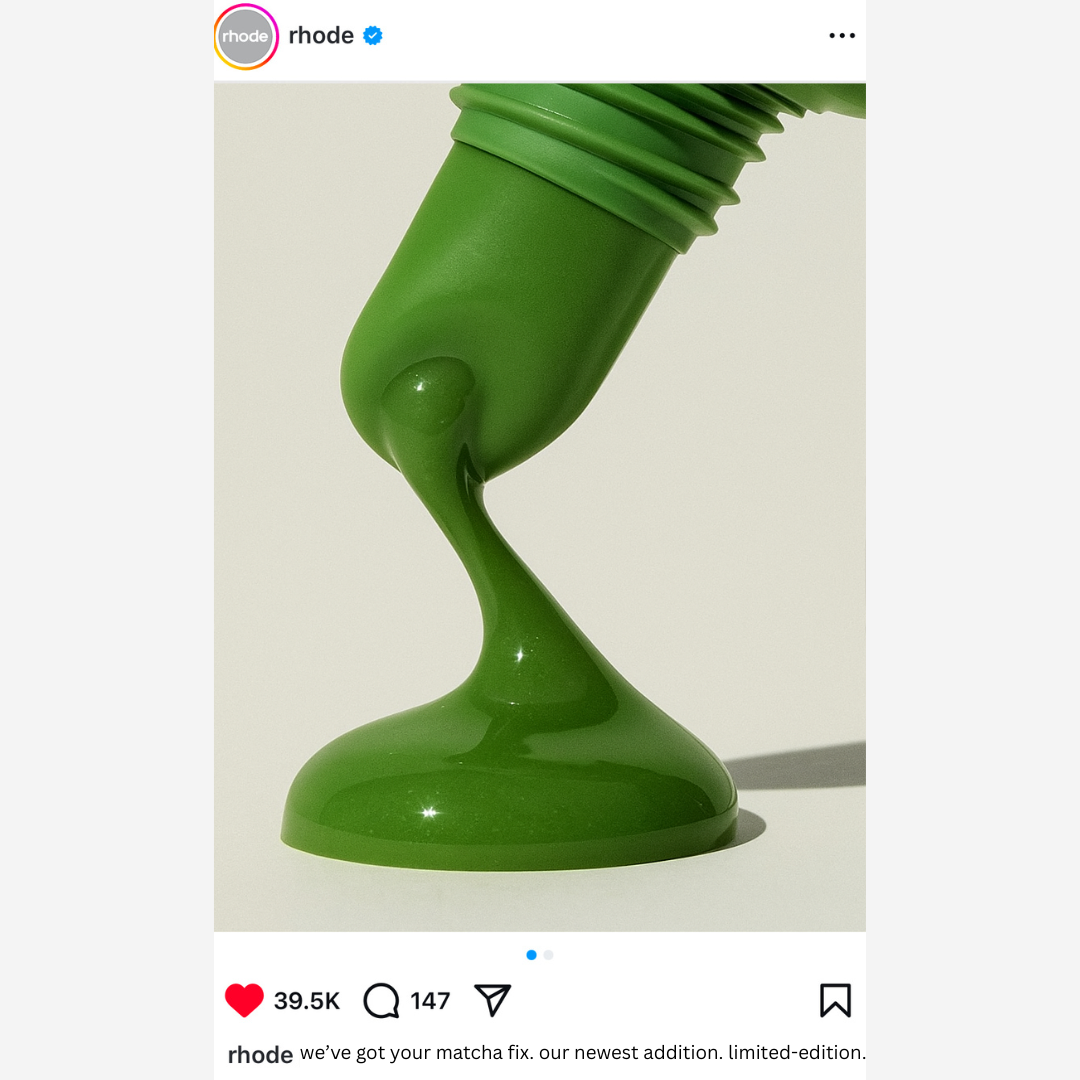Open the three-dot more options menu
1080x1080 pixels.
(842, 36)
